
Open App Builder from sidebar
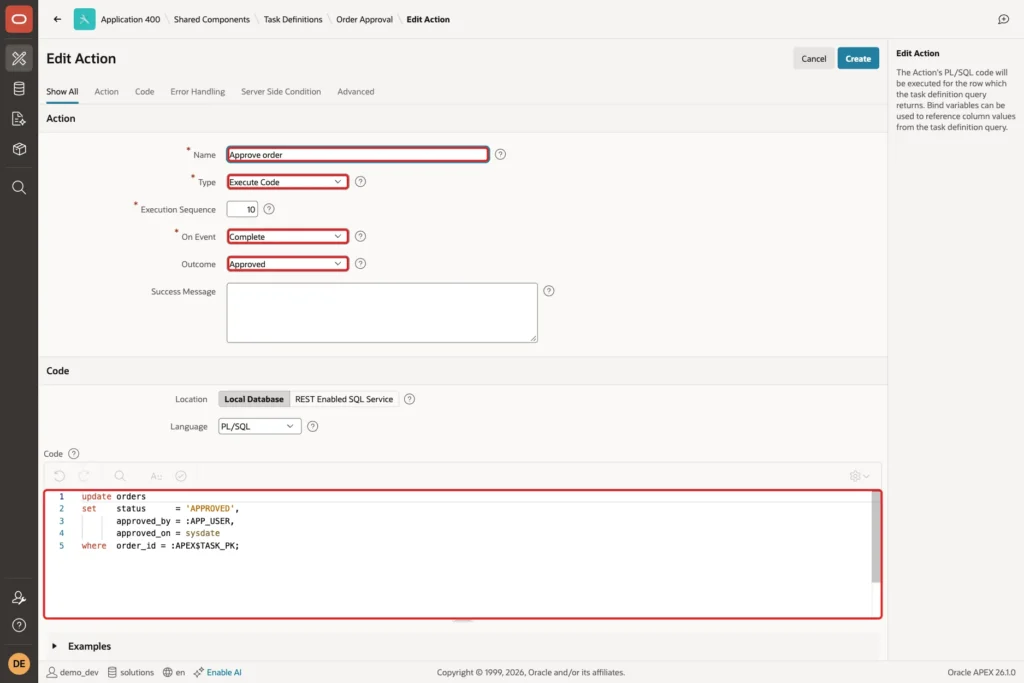click(19, 58)
